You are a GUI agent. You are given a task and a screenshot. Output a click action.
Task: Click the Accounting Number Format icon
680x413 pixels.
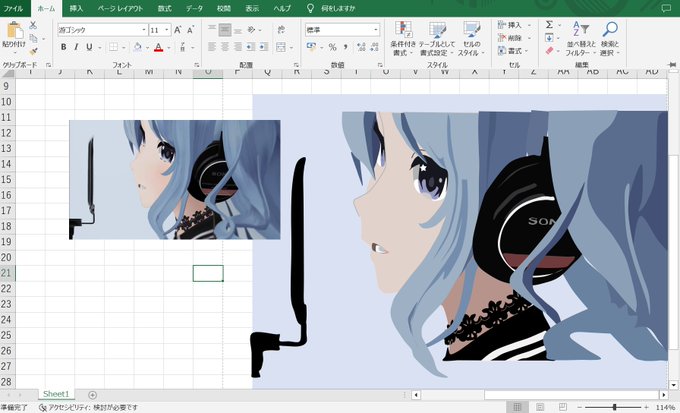[311, 46]
